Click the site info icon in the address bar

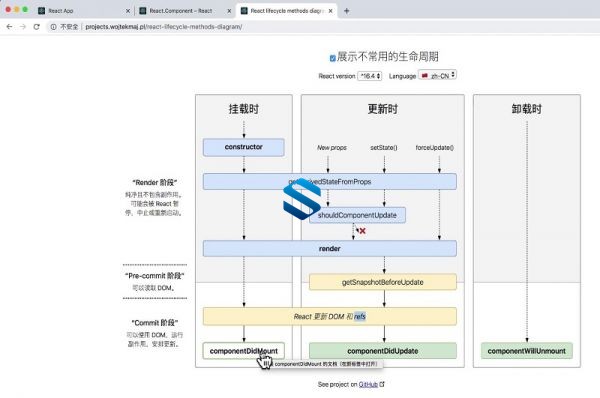tap(53, 27)
